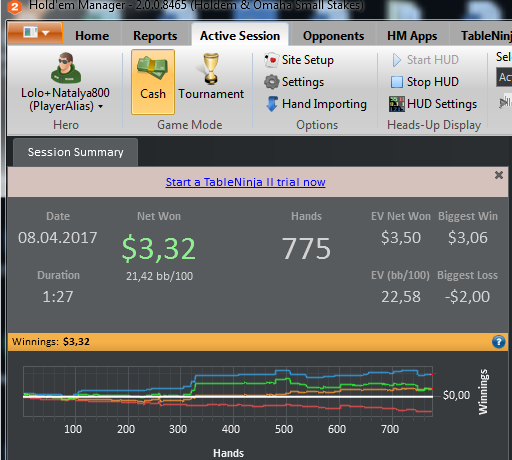Click the EV bb/100 value 22,58
This screenshot has width=512, height=460.
tap(401, 297)
